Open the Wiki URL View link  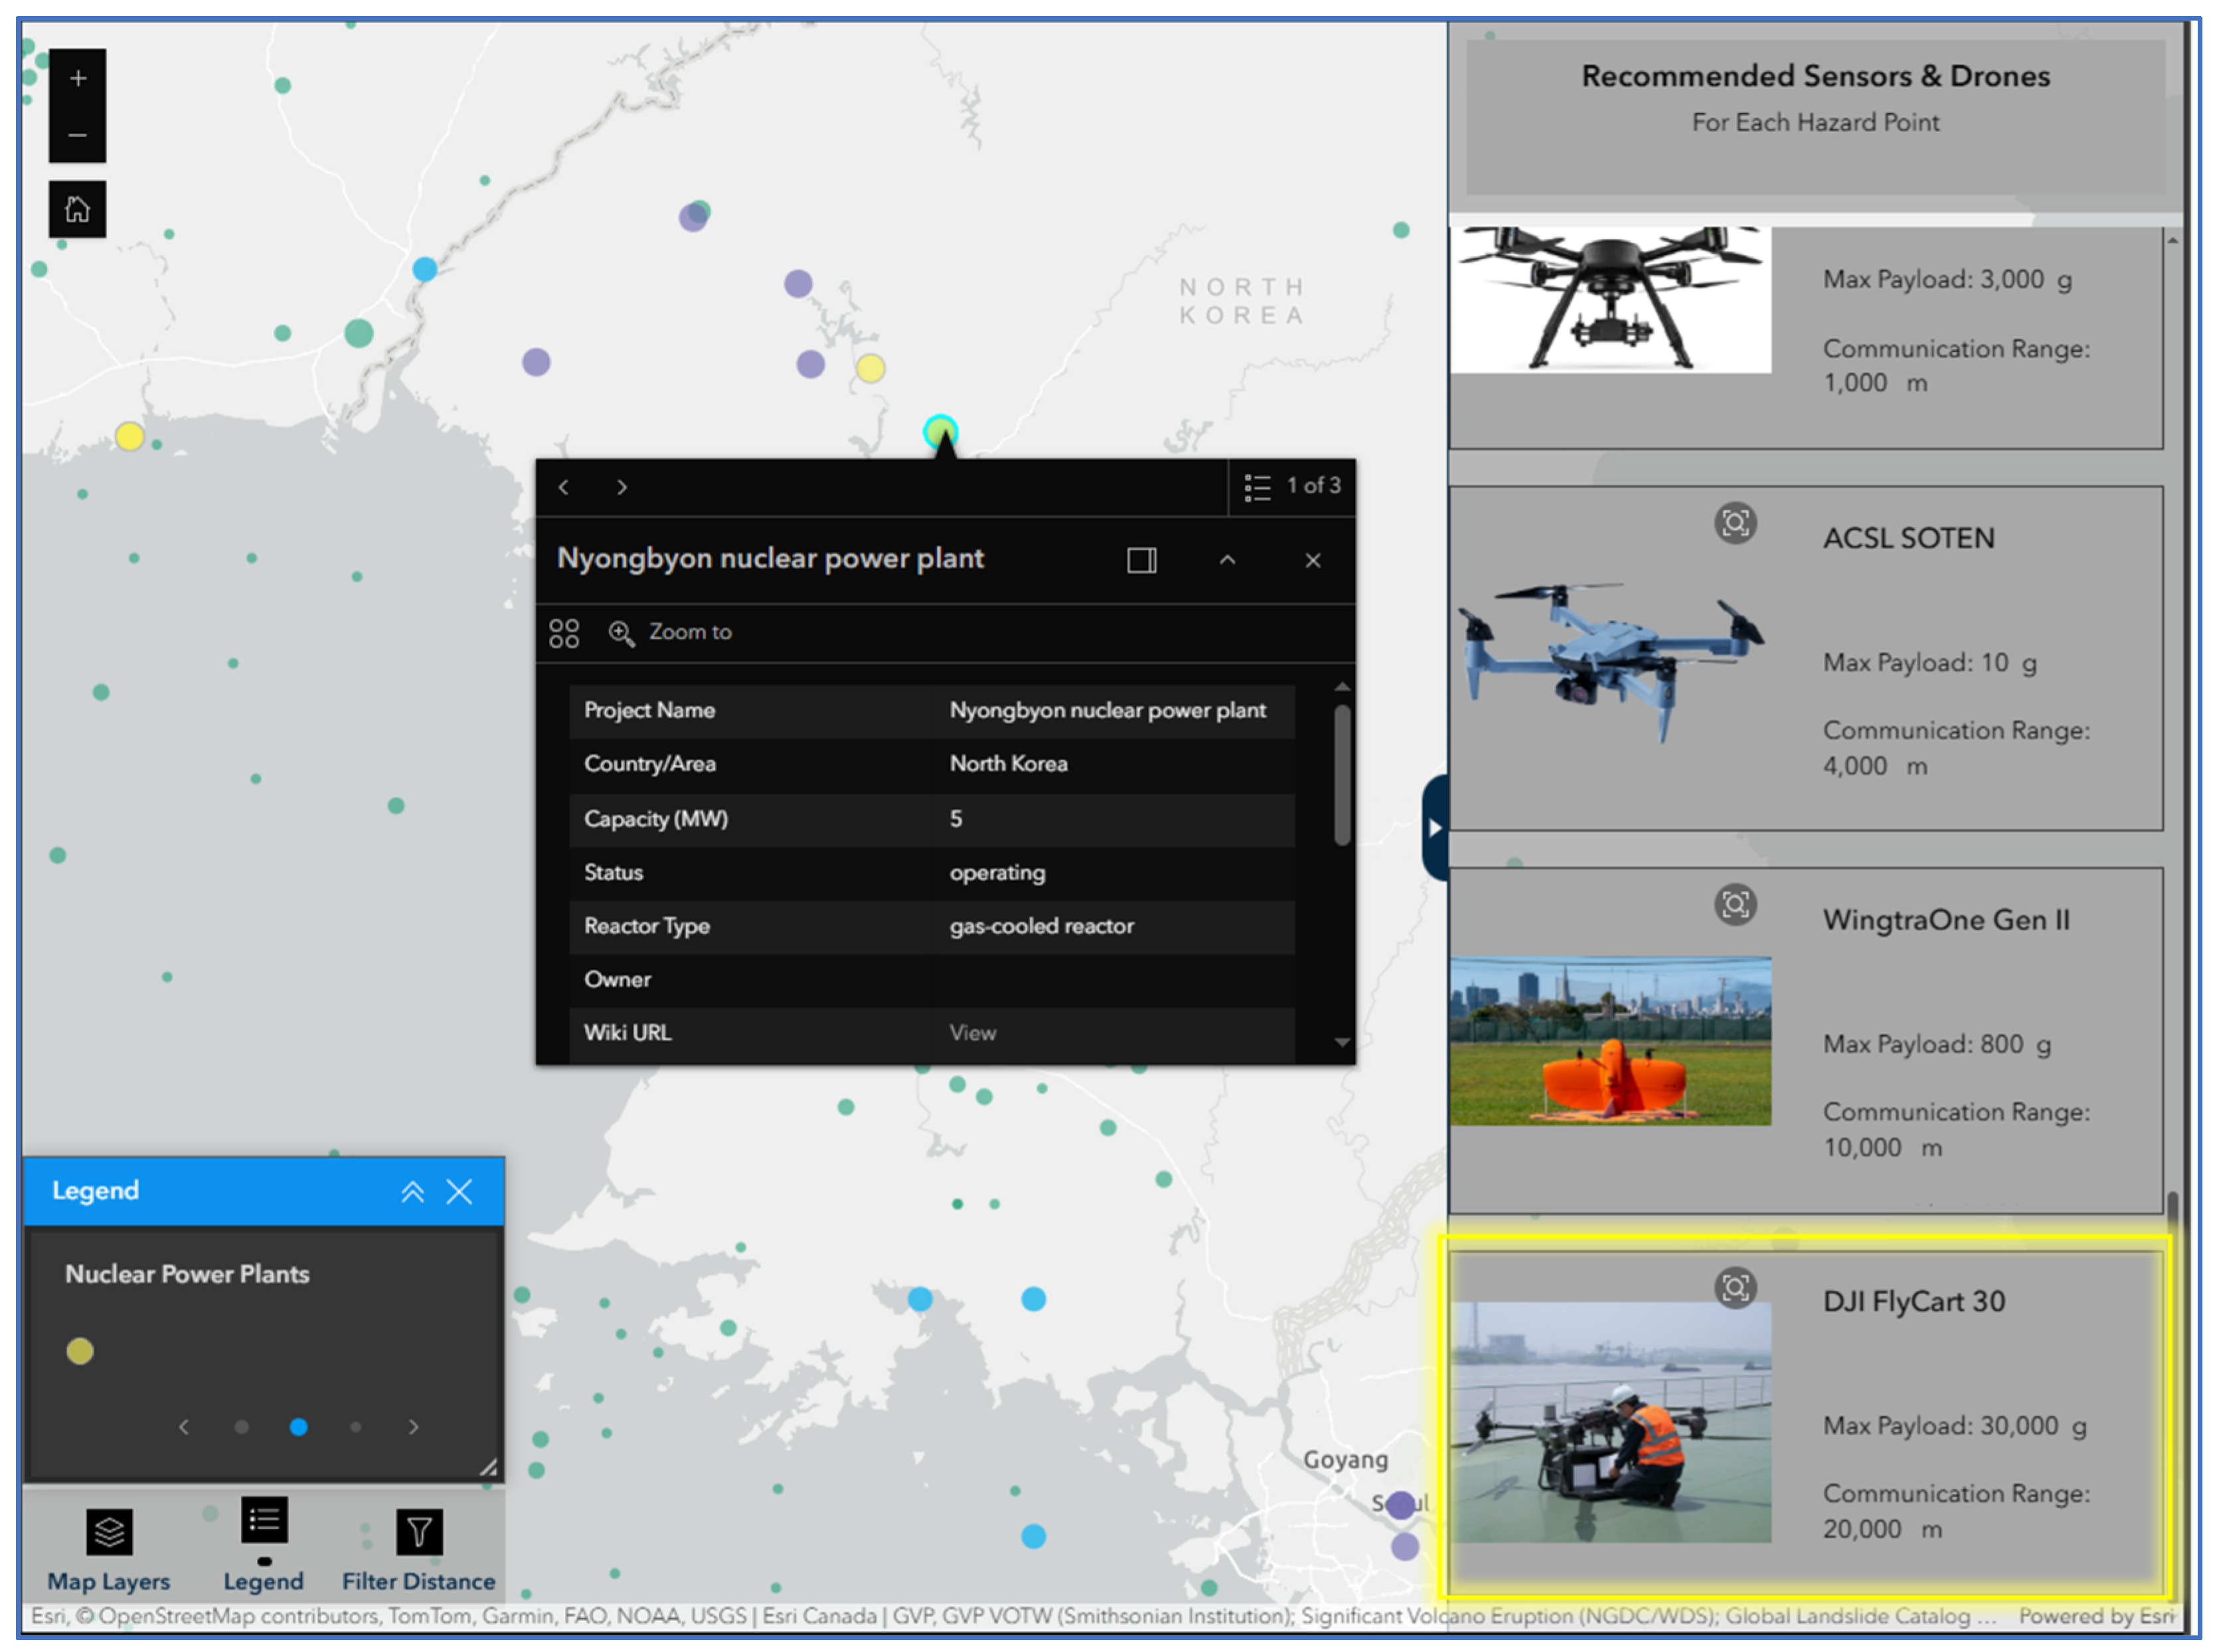pyautogui.click(x=972, y=1033)
